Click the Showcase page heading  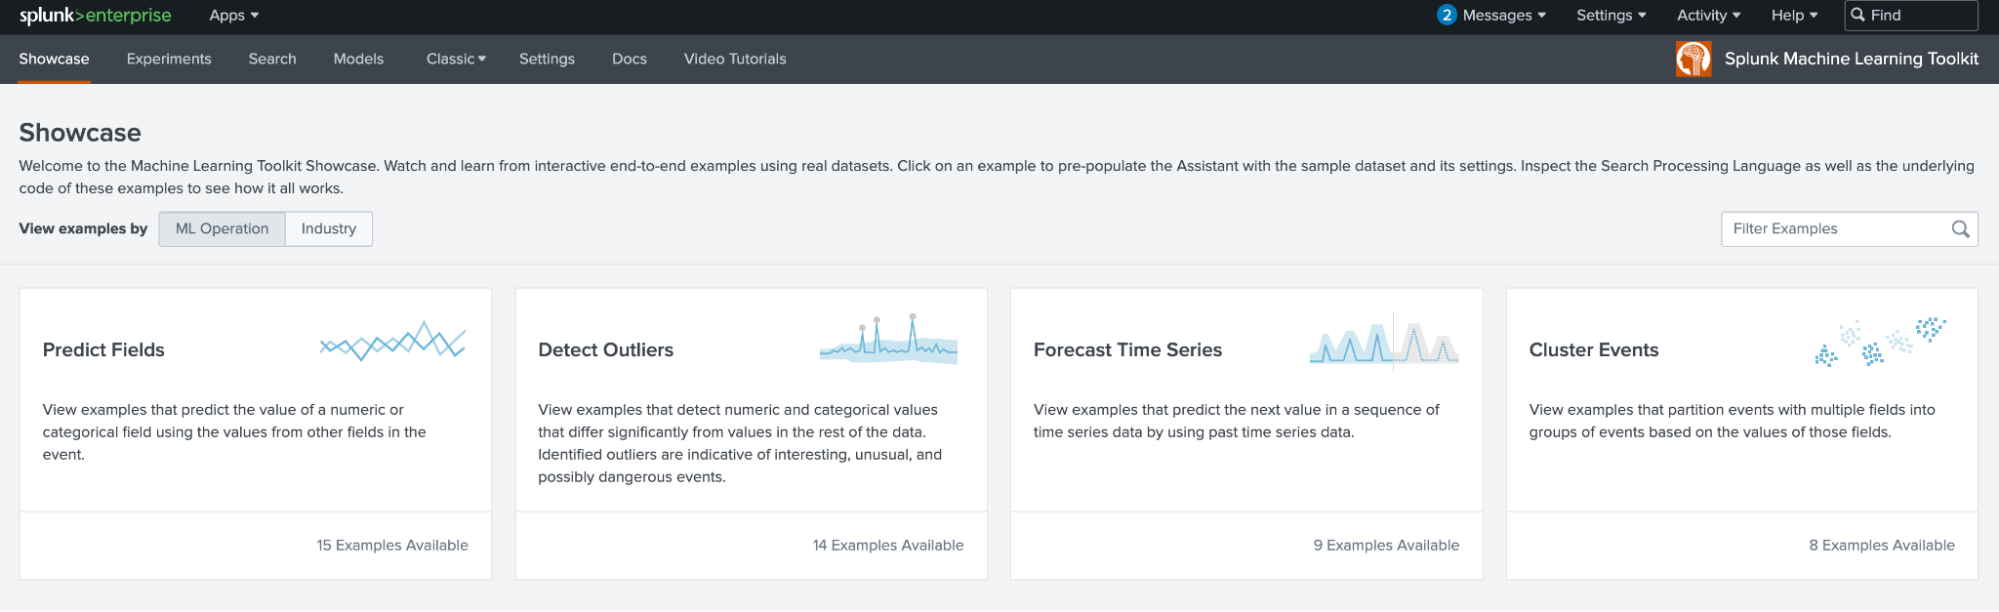coord(80,133)
